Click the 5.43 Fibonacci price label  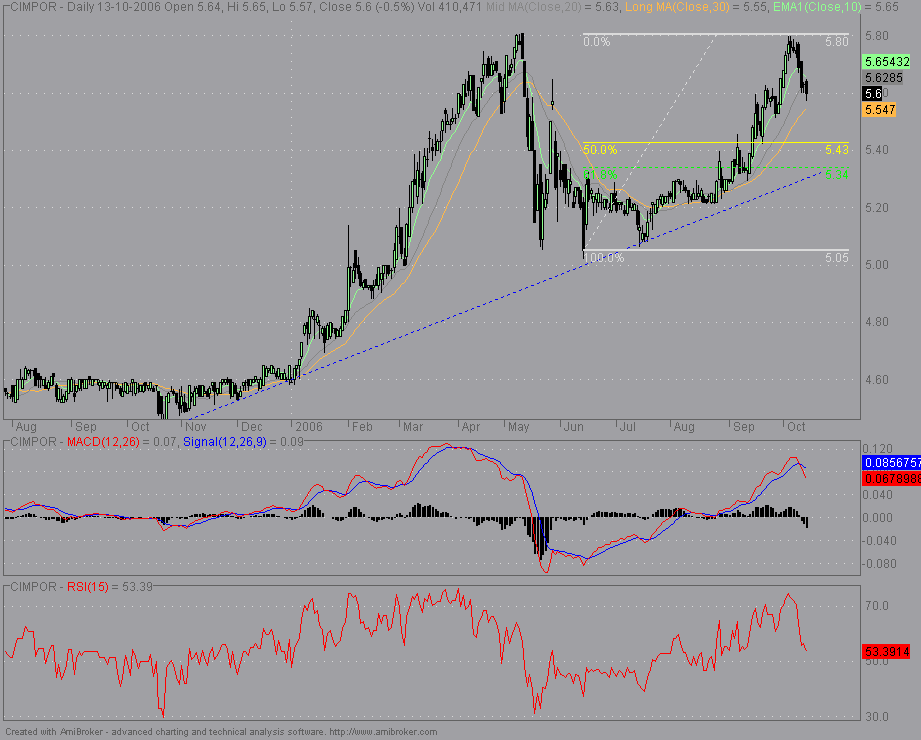coord(836,150)
